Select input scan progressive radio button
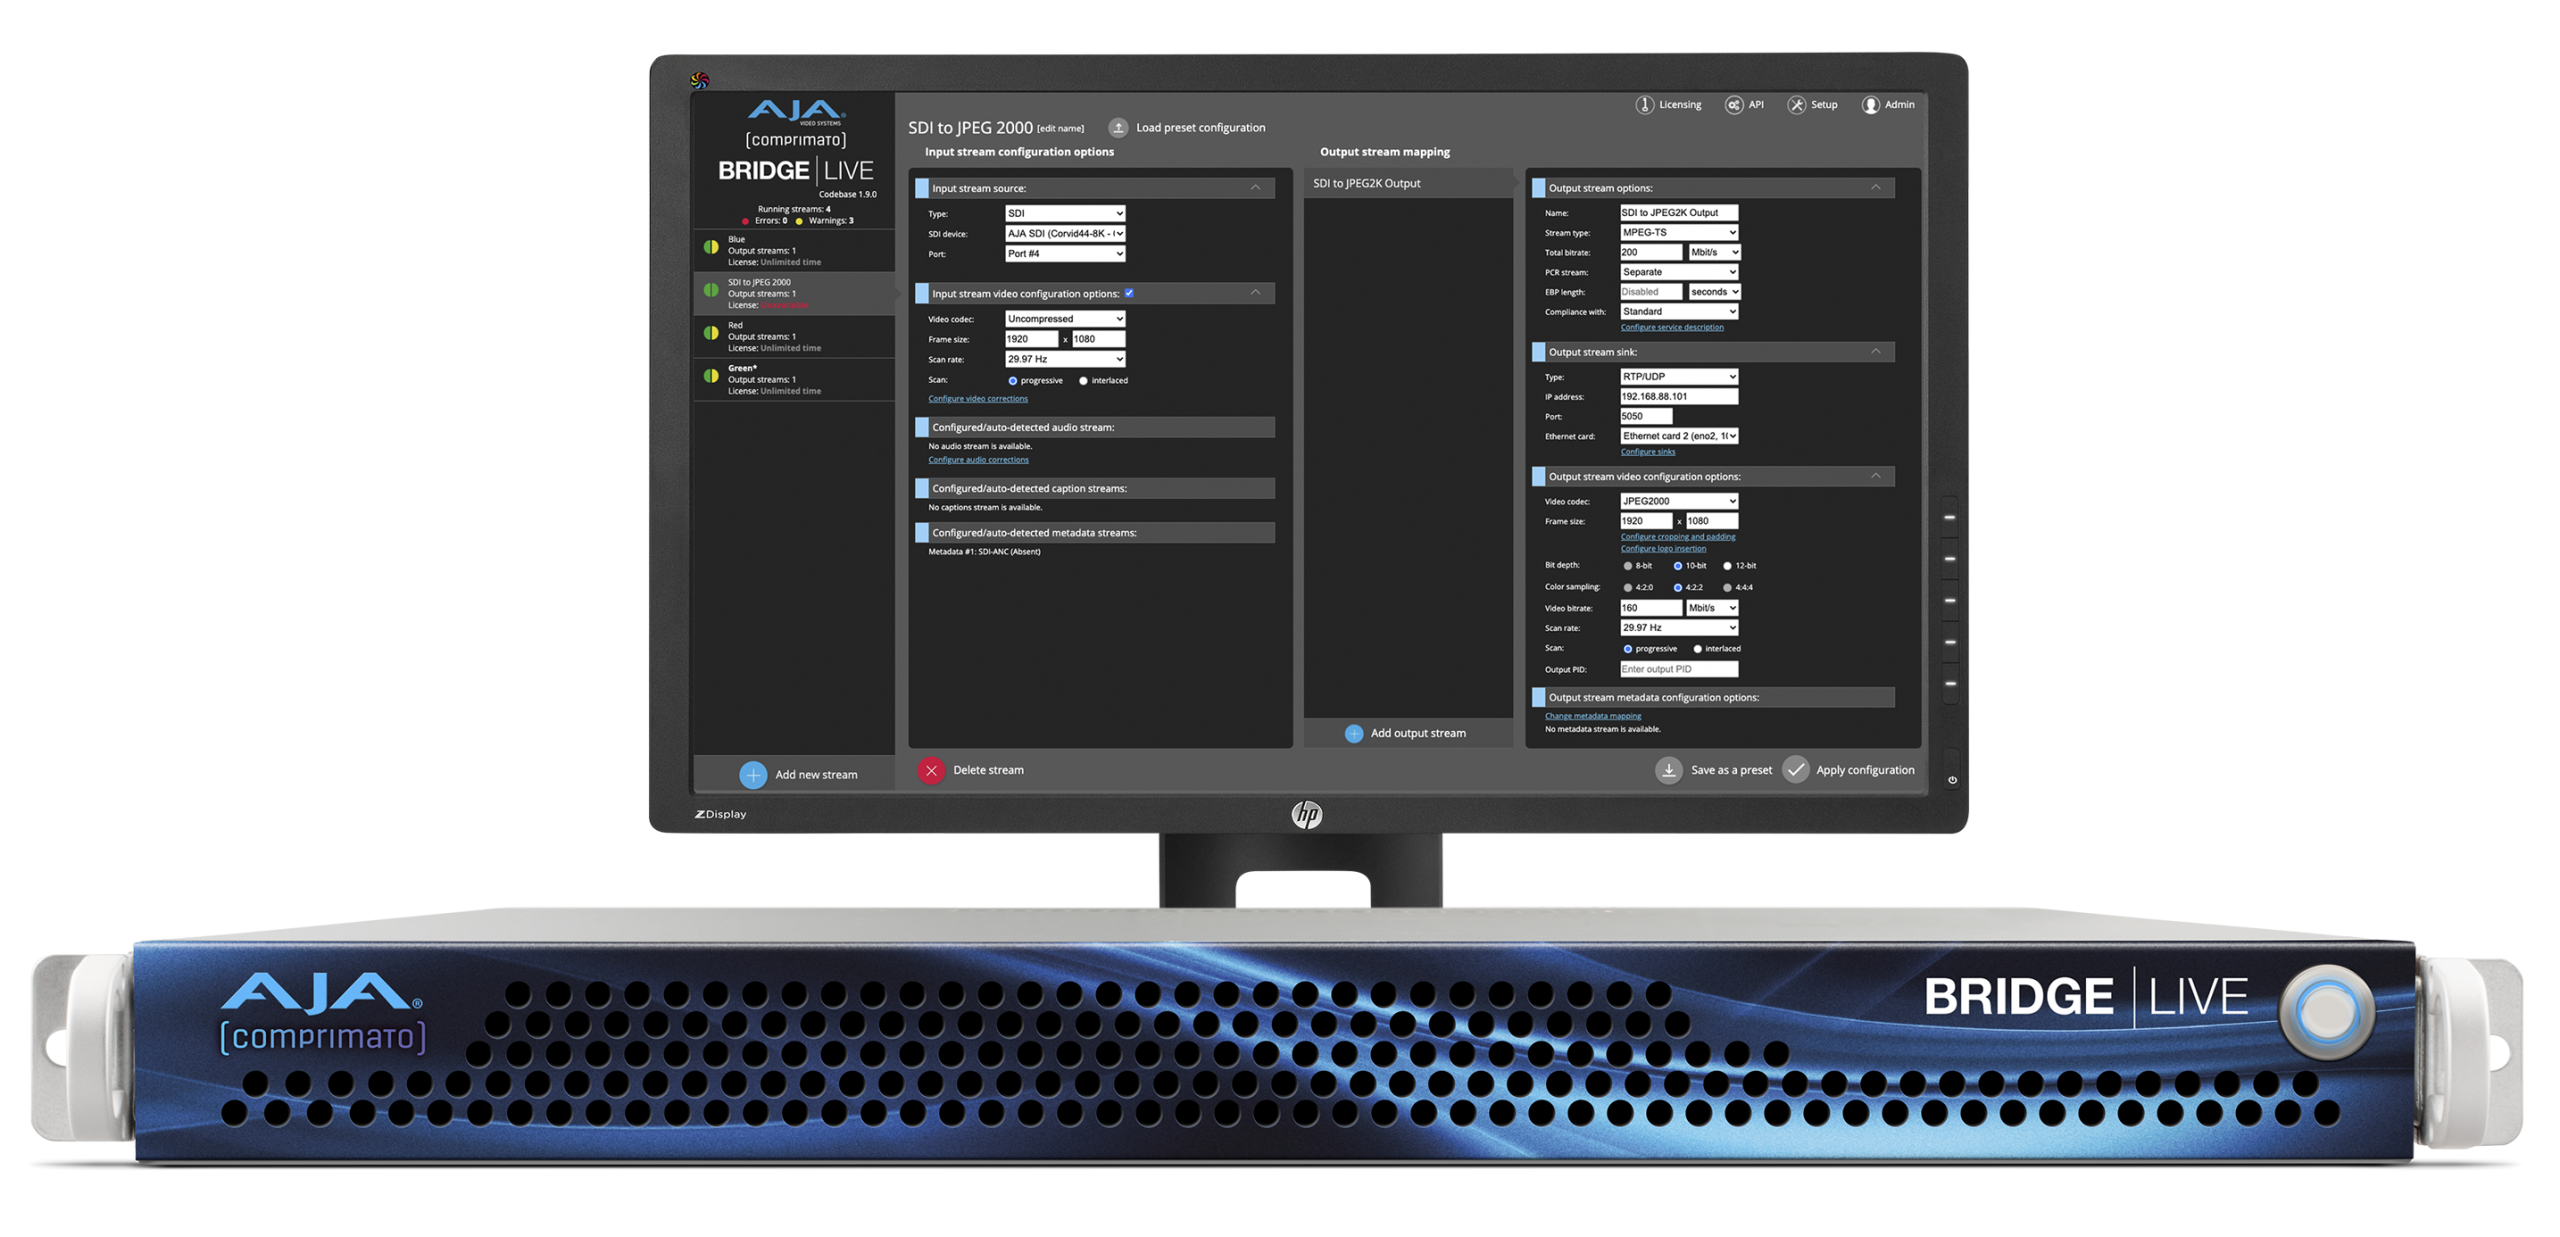 pyautogui.click(x=1012, y=381)
